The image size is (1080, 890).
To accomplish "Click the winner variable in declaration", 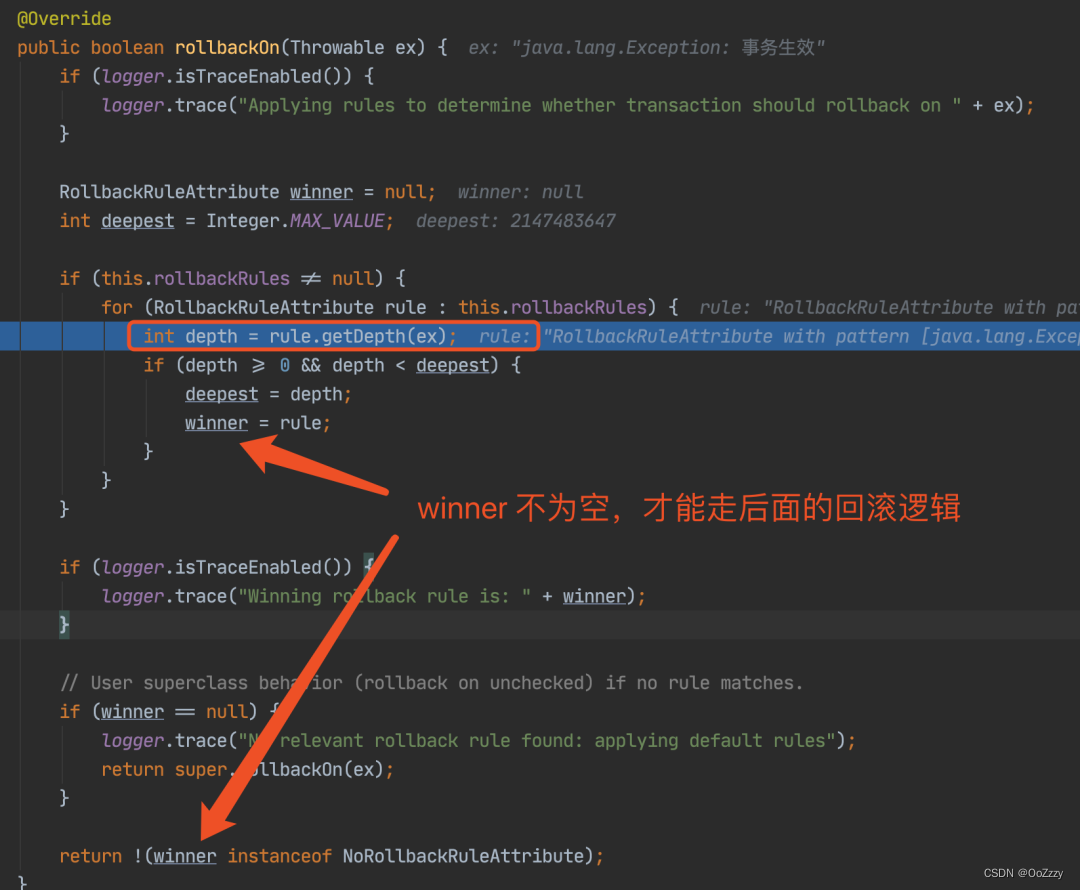I will [321, 192].
